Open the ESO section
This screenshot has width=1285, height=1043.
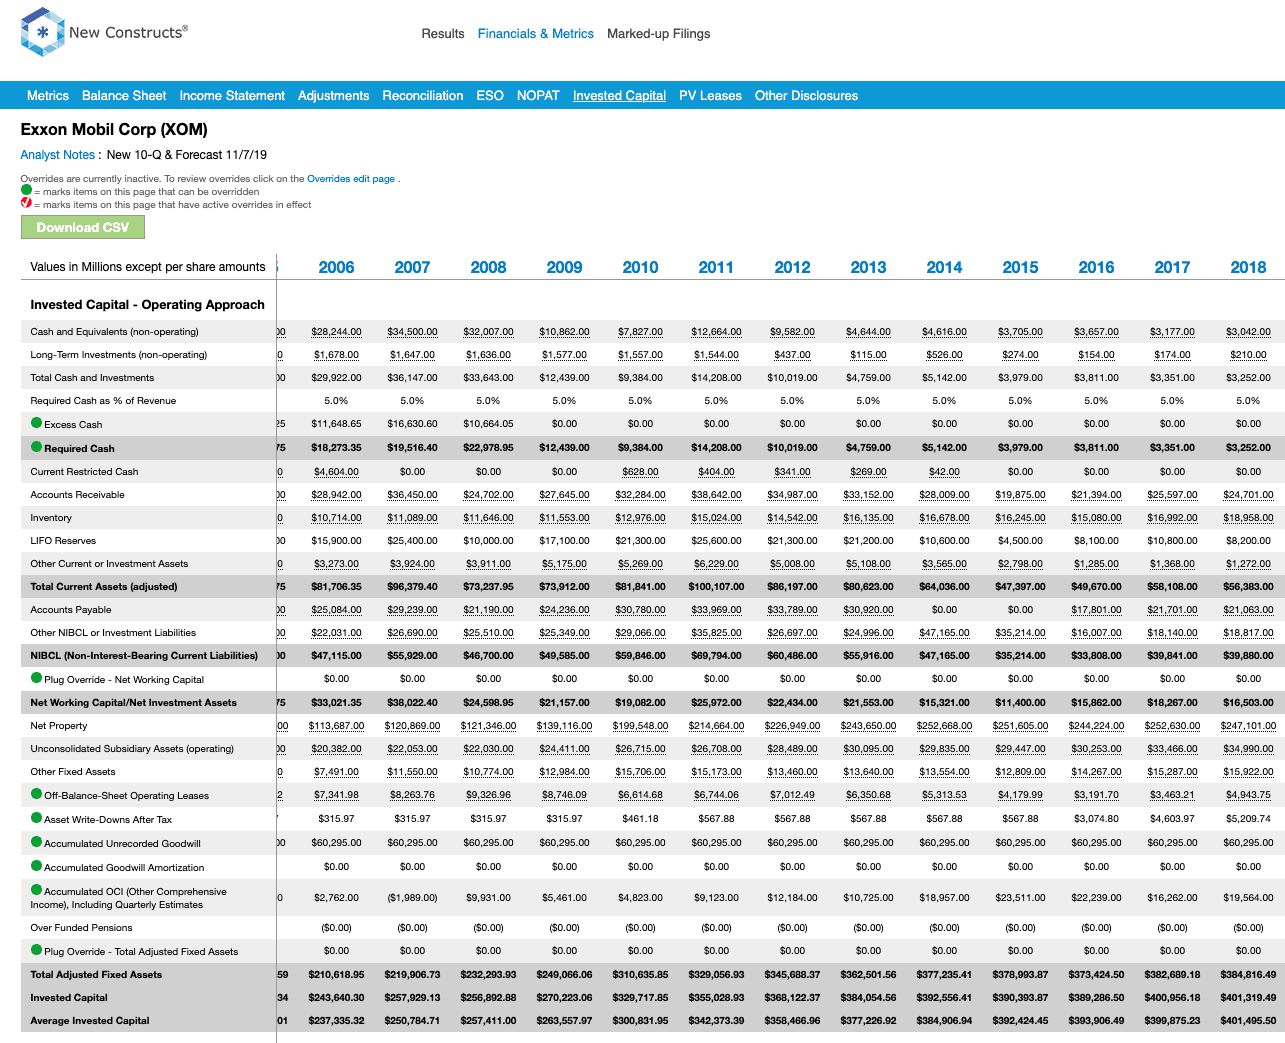pyautogui.click(x=490, y=96)
